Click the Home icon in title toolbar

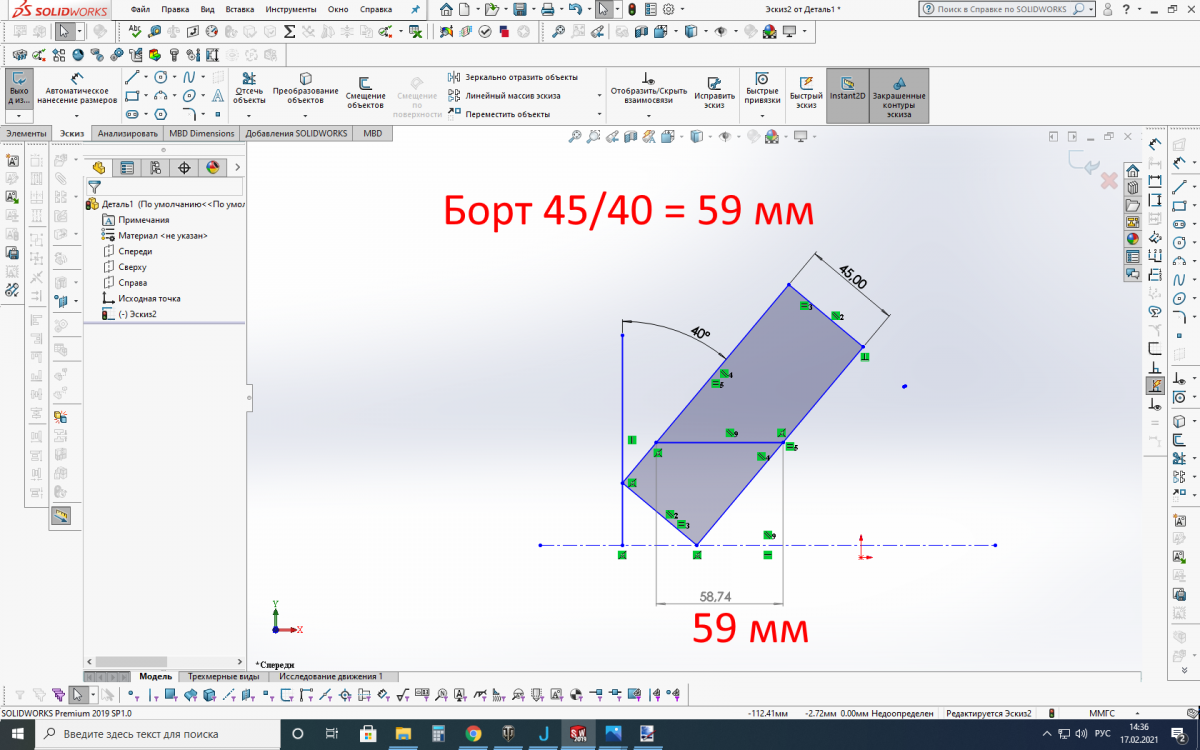(x=447, y=9)
